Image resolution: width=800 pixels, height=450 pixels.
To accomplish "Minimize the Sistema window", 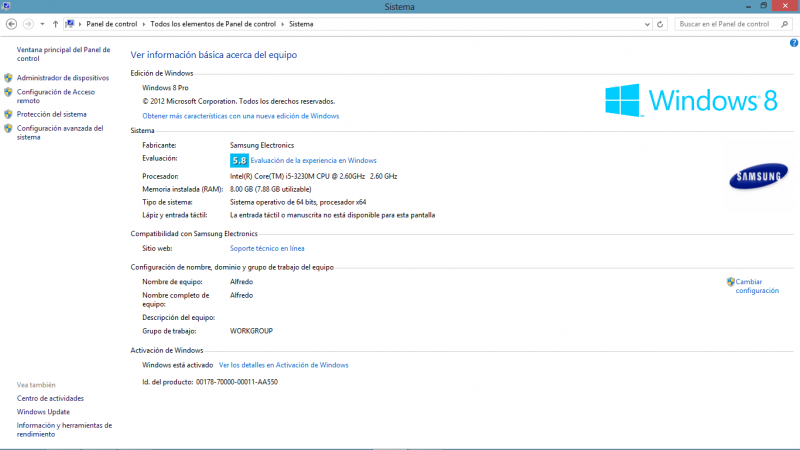I will pos(748,6).
